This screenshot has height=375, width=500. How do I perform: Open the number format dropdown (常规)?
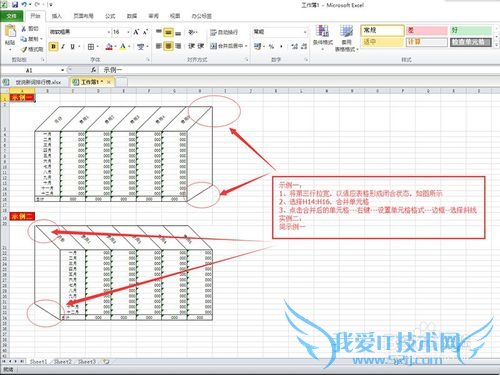pyautogui.click(x=305, y=32)
